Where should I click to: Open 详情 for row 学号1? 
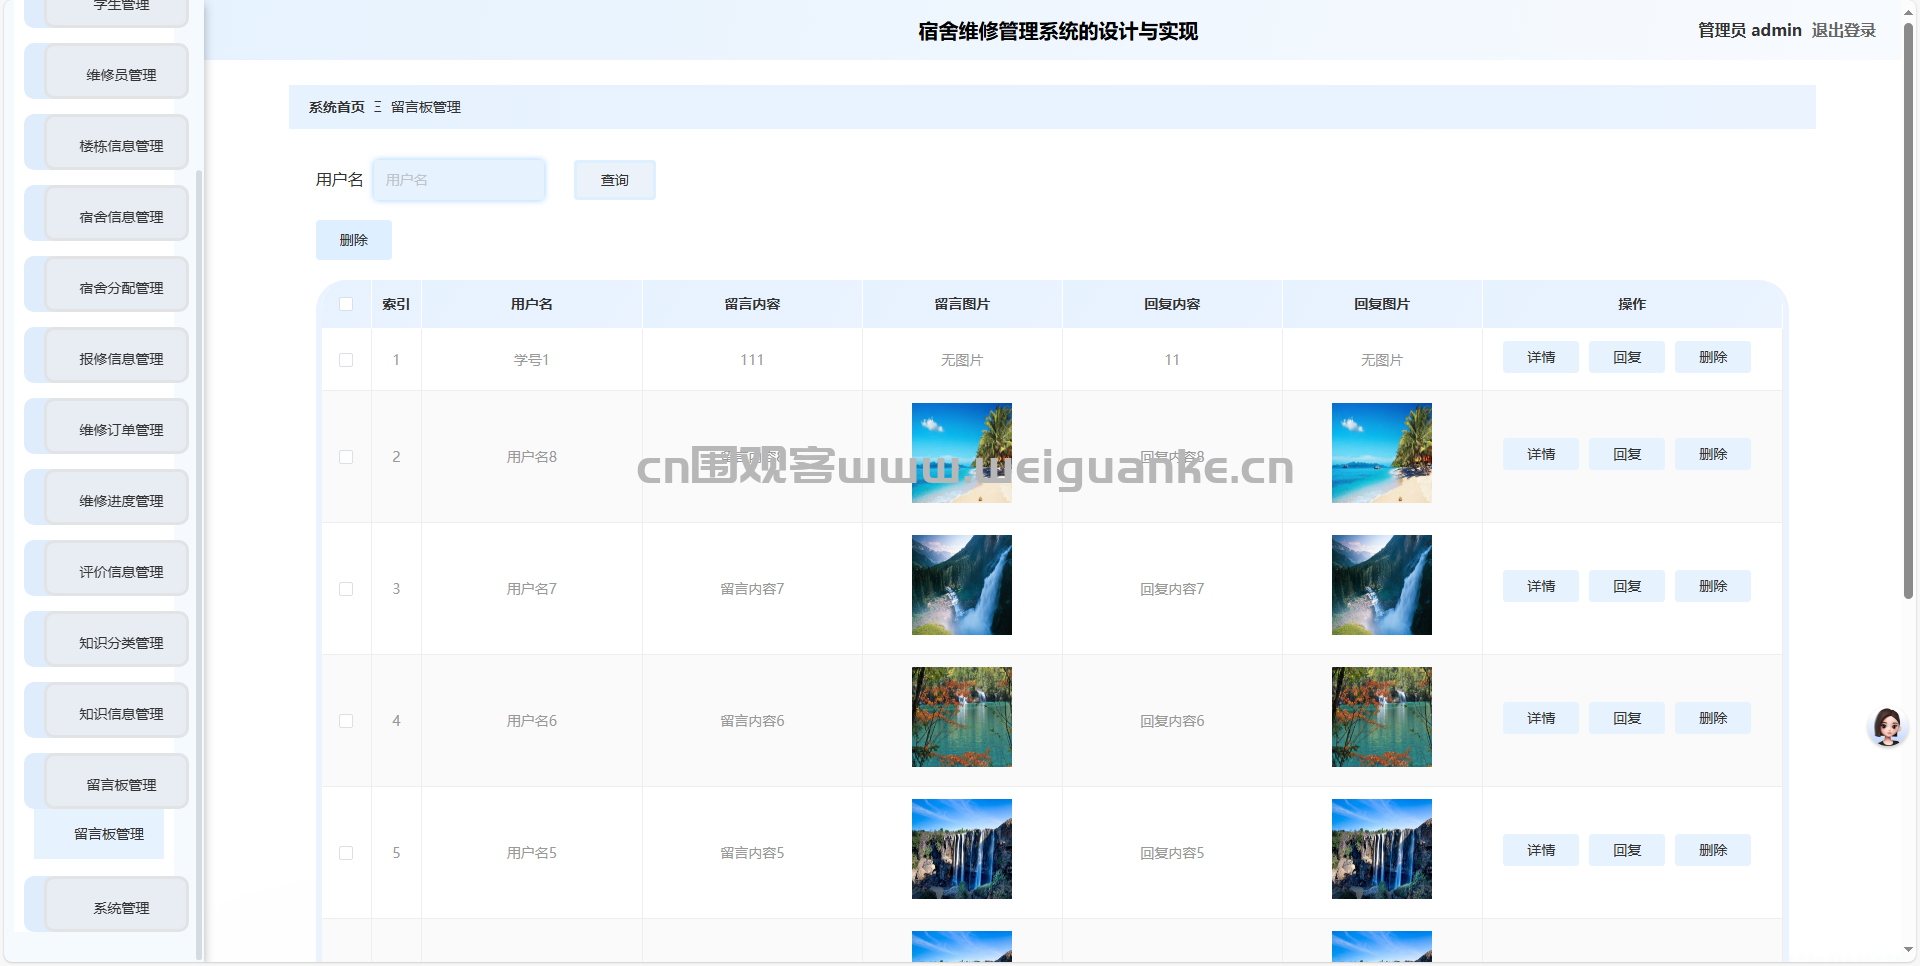click(x=1541, y=357)
